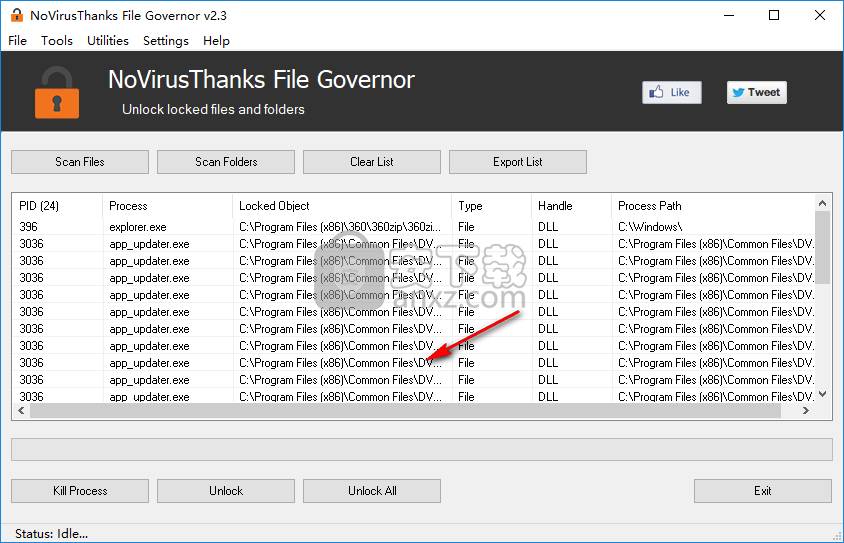Image resolution: width=844 pixels, height=543 pixels.
Task: Click the Export List button
Action: coord(518,162)
